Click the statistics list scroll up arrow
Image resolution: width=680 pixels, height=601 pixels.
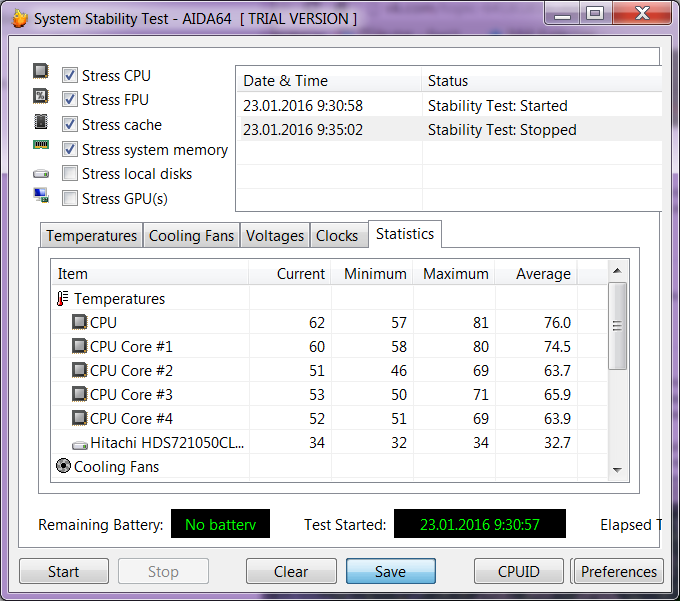point(618,271)
